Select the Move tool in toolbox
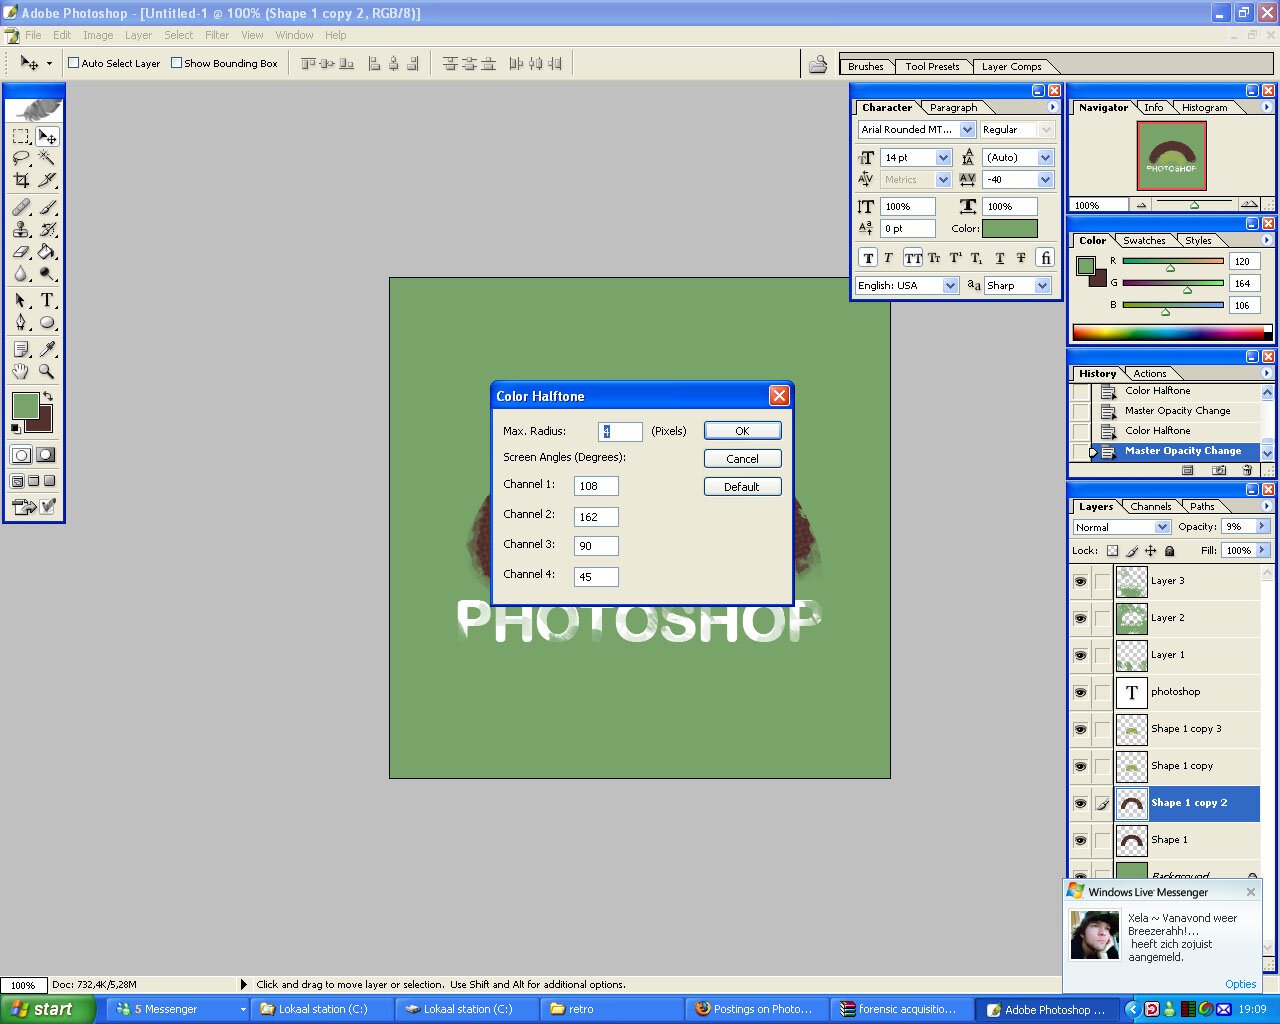1280x1024 pixels. [x=47, y=136]
